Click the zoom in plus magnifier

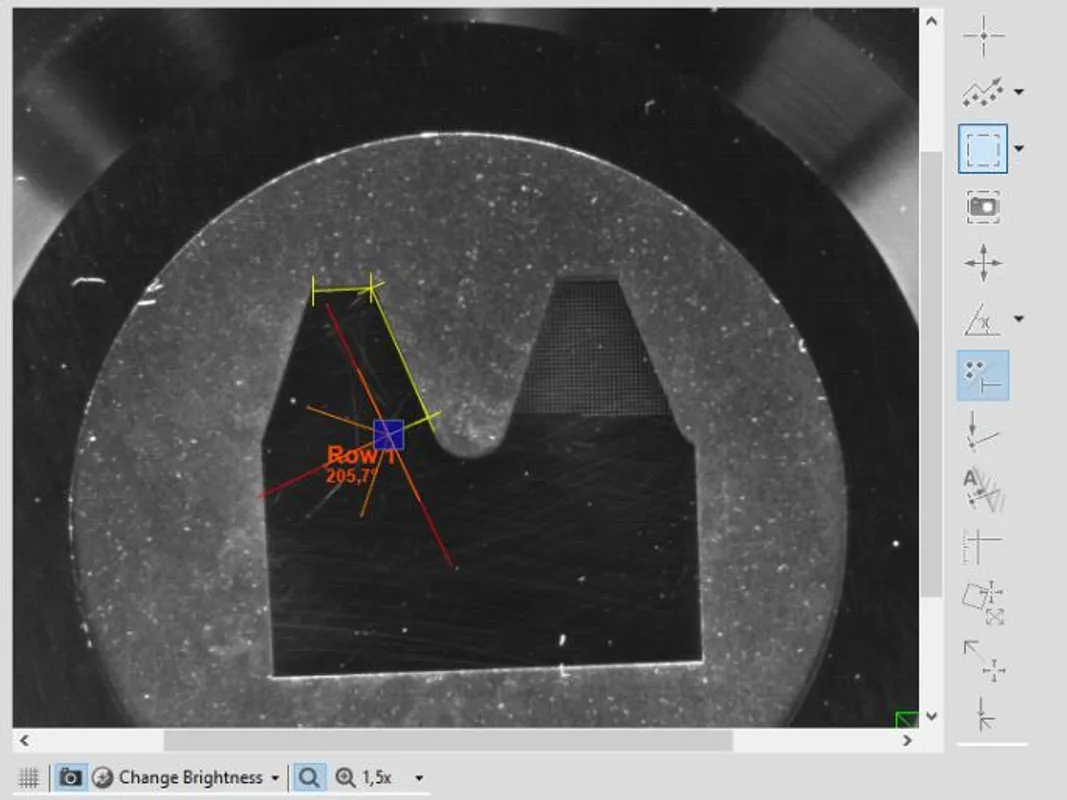pos(345,777)
